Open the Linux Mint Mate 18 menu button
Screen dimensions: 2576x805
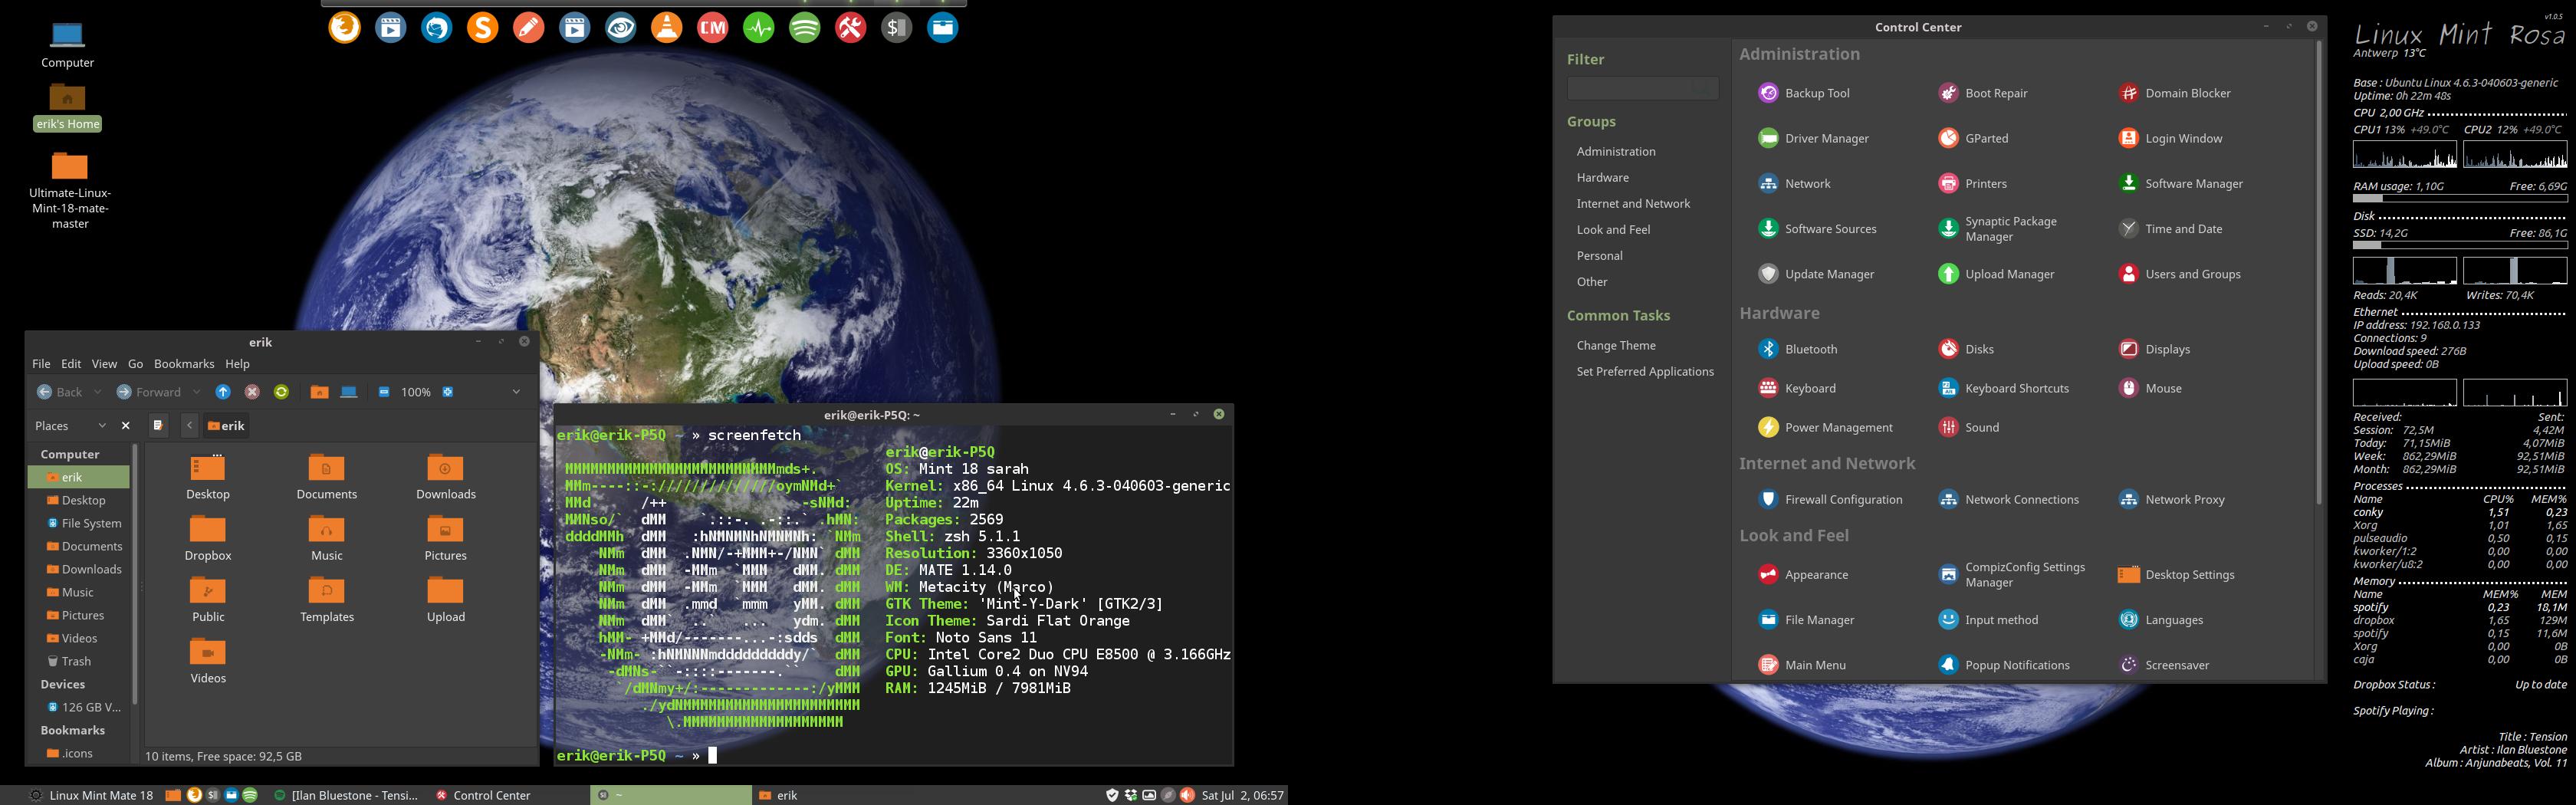[x=91, y=795]
